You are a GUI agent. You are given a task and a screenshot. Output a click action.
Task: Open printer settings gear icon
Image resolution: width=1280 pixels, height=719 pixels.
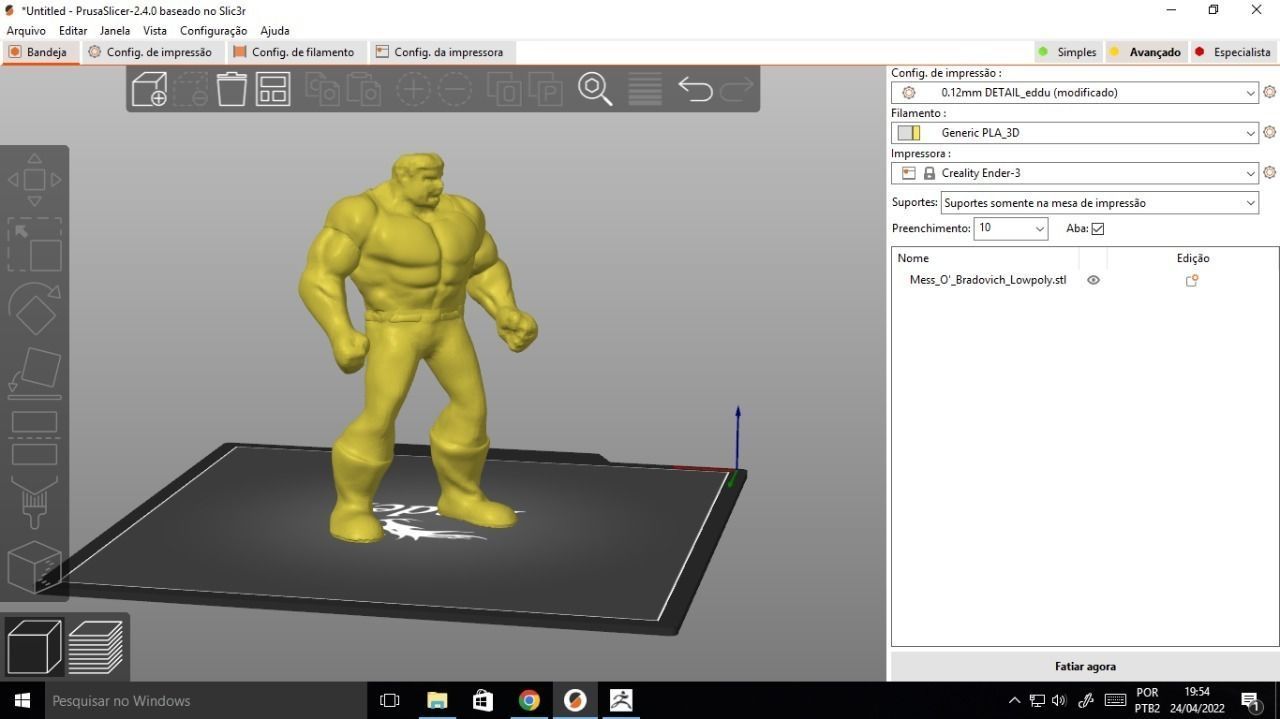coord(1269,172)
